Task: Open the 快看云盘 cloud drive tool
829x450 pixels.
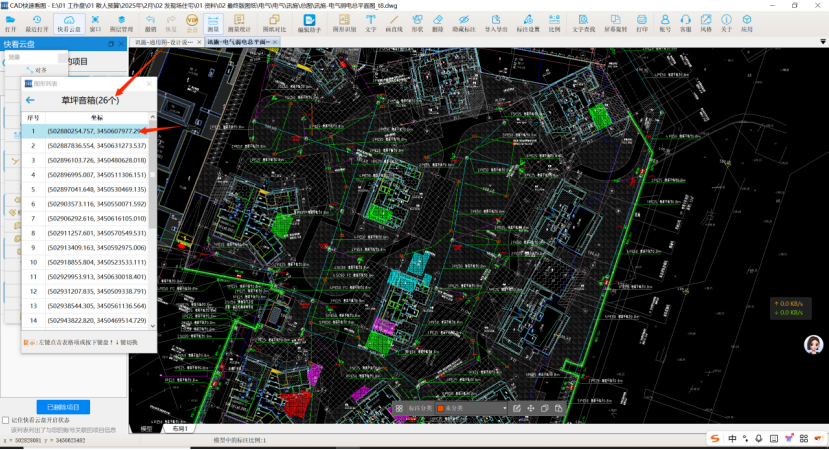Action: [x=69, y=23]
